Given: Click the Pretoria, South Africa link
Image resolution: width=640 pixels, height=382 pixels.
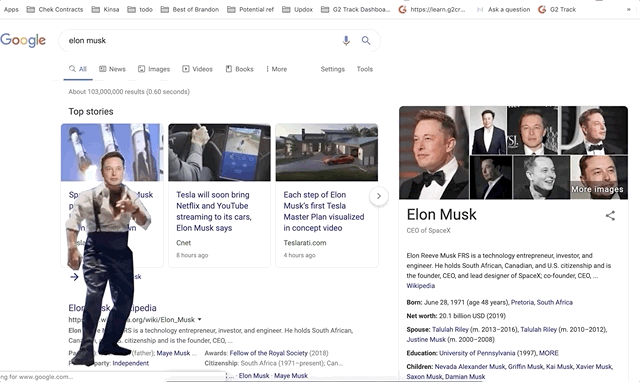Looking at the screenshot, I should click(542, 302).
